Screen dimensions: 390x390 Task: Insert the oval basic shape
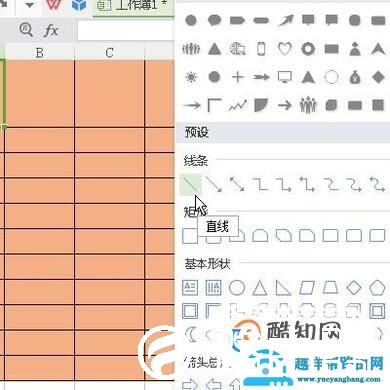[x=237, y=287]
